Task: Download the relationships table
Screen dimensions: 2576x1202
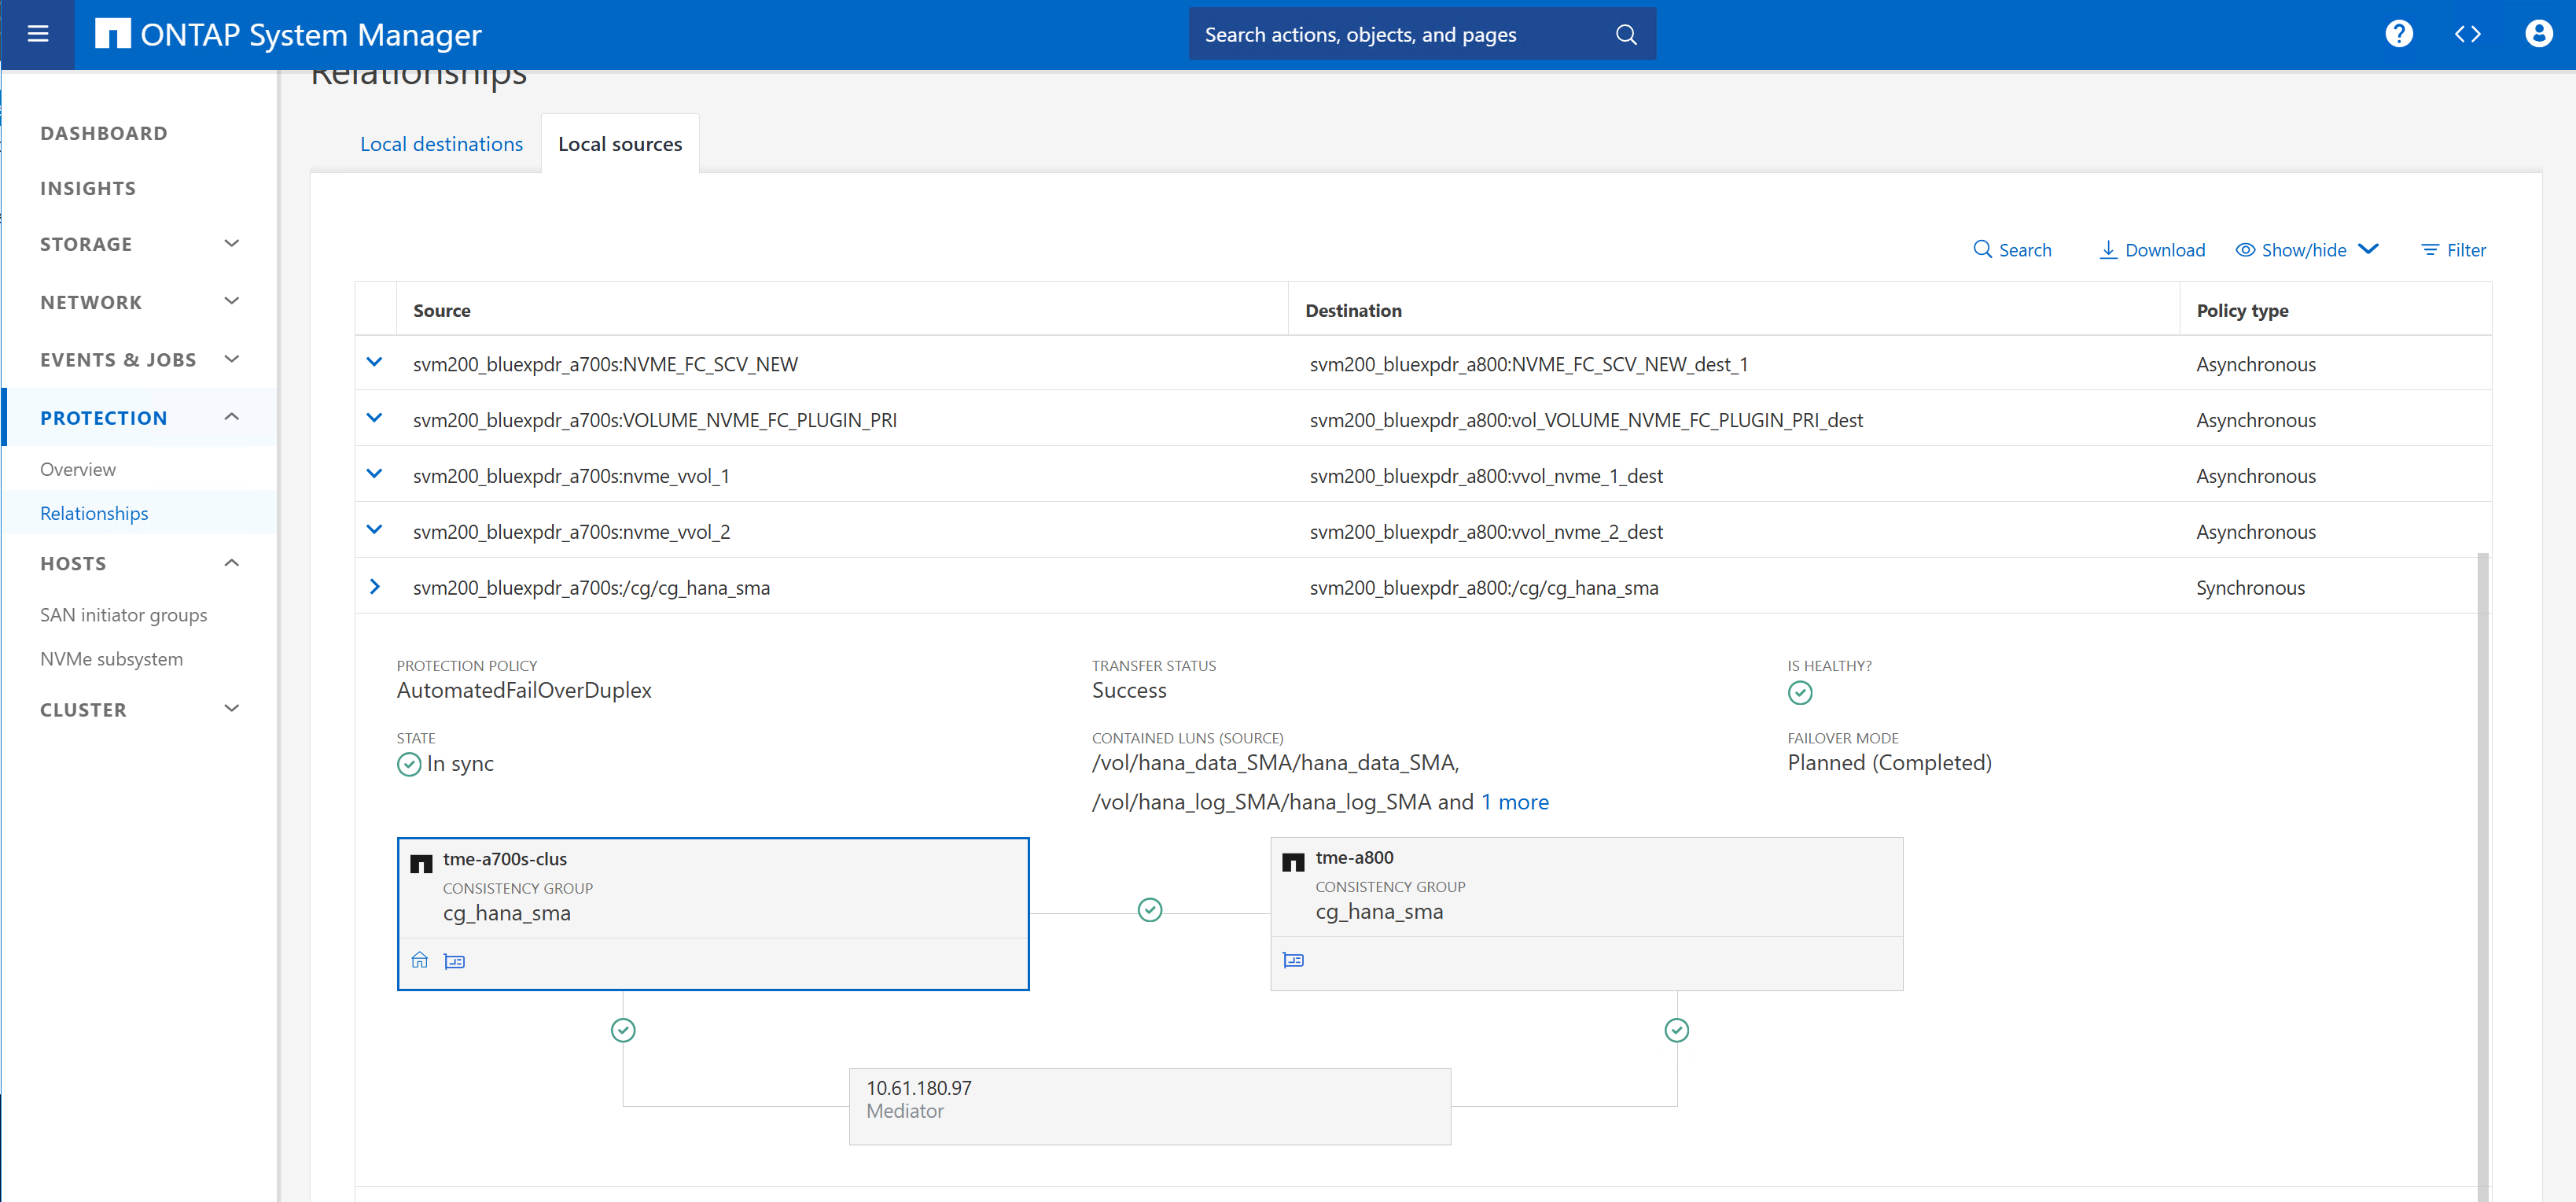Action: [x=2152, y=250]
